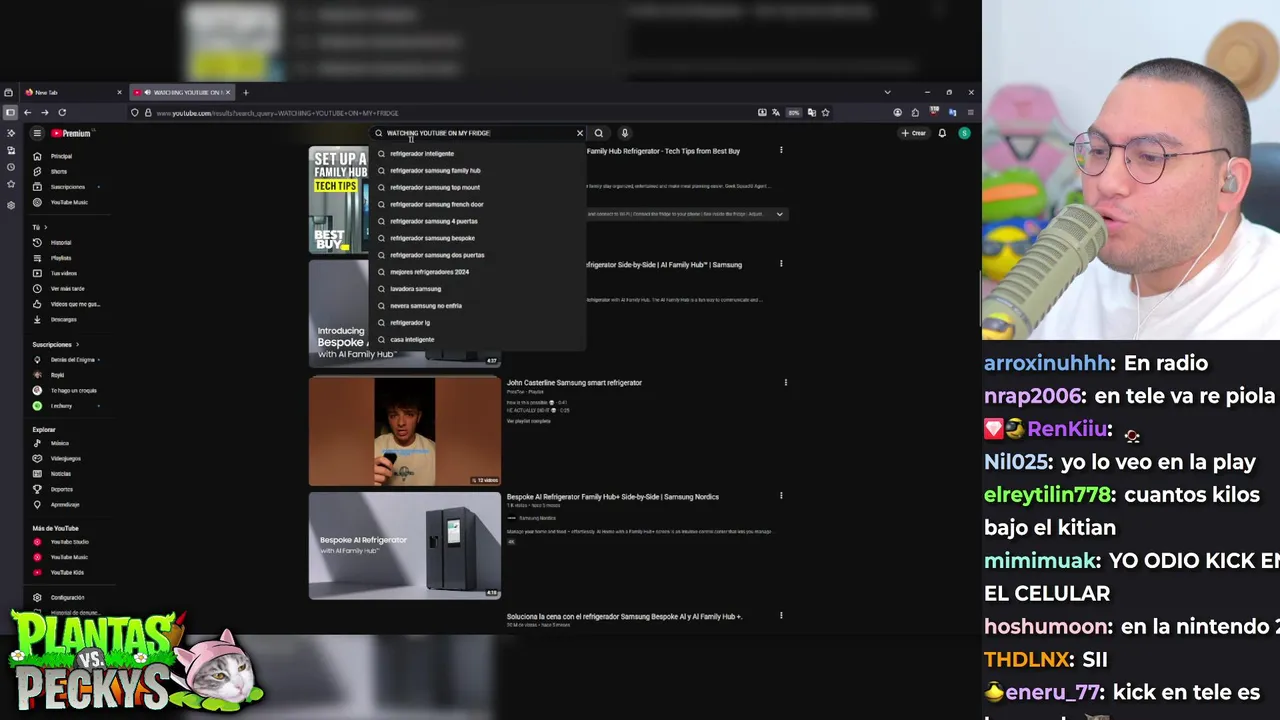This screenshot has height=720, width=1280.
Task: Open the bookmarks star in Firefox sidebar
Action: point(10,184)
